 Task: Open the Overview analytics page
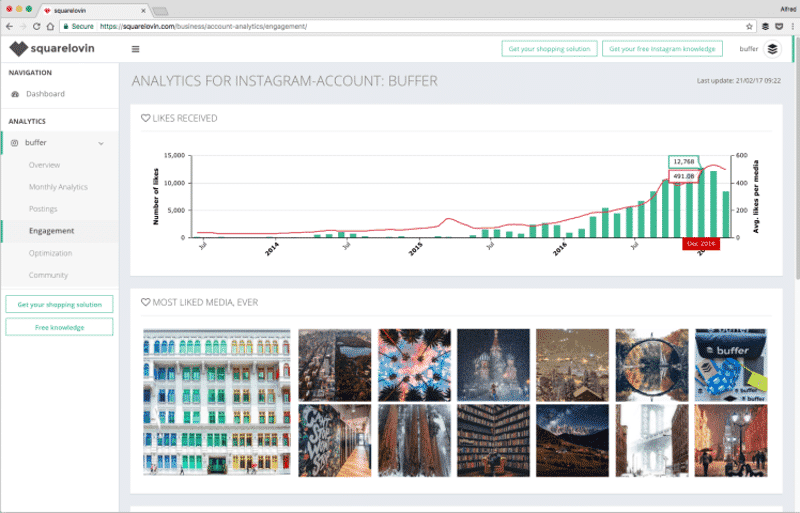click(44, 165)
